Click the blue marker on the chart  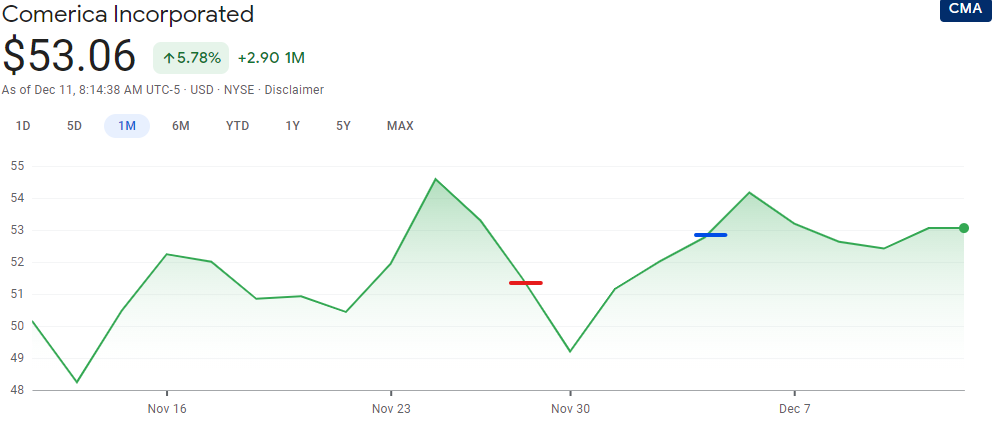pyautogui.click(x=710, y=235)
